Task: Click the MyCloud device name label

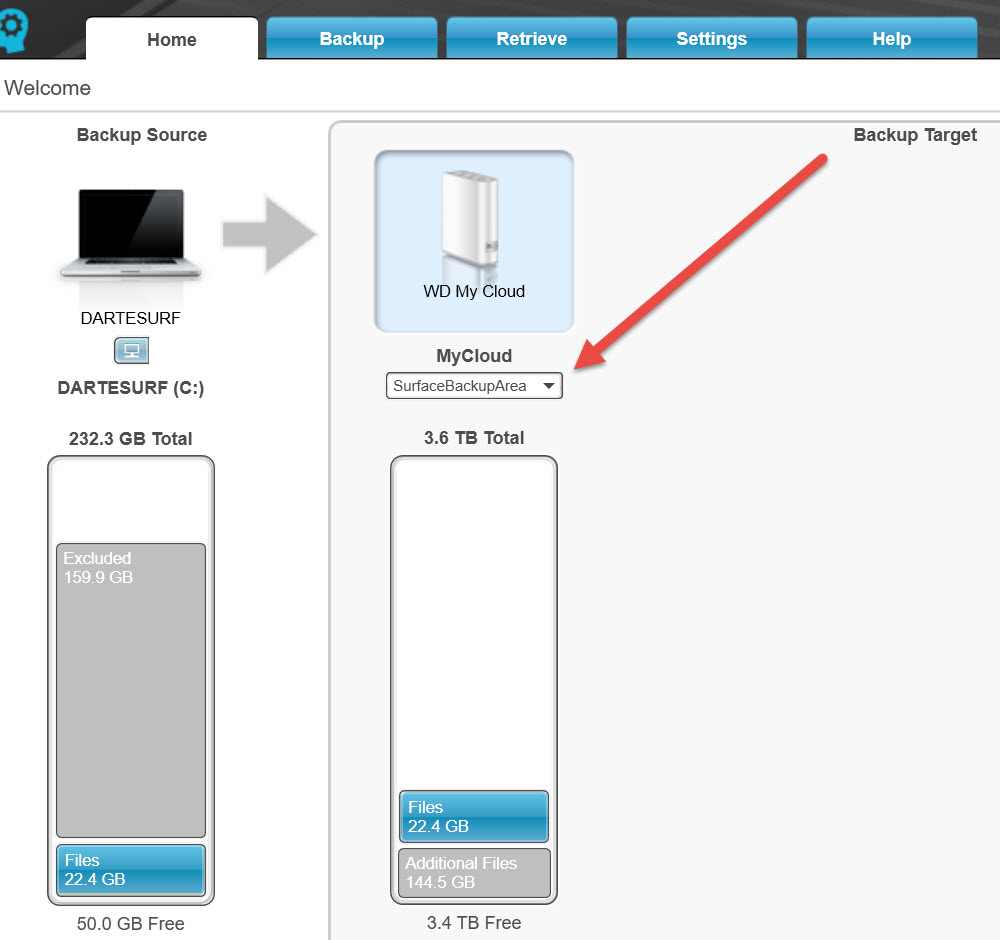Action: point(474,356)
